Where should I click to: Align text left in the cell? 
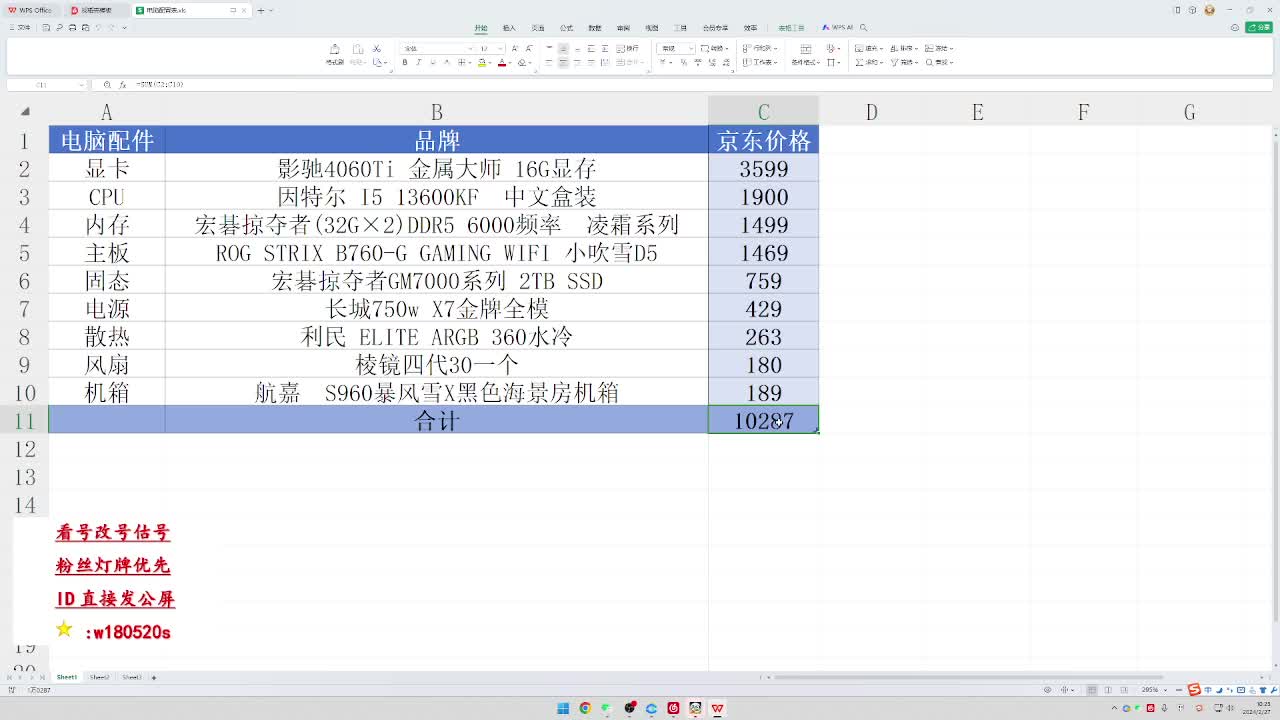tap(549, 63)
